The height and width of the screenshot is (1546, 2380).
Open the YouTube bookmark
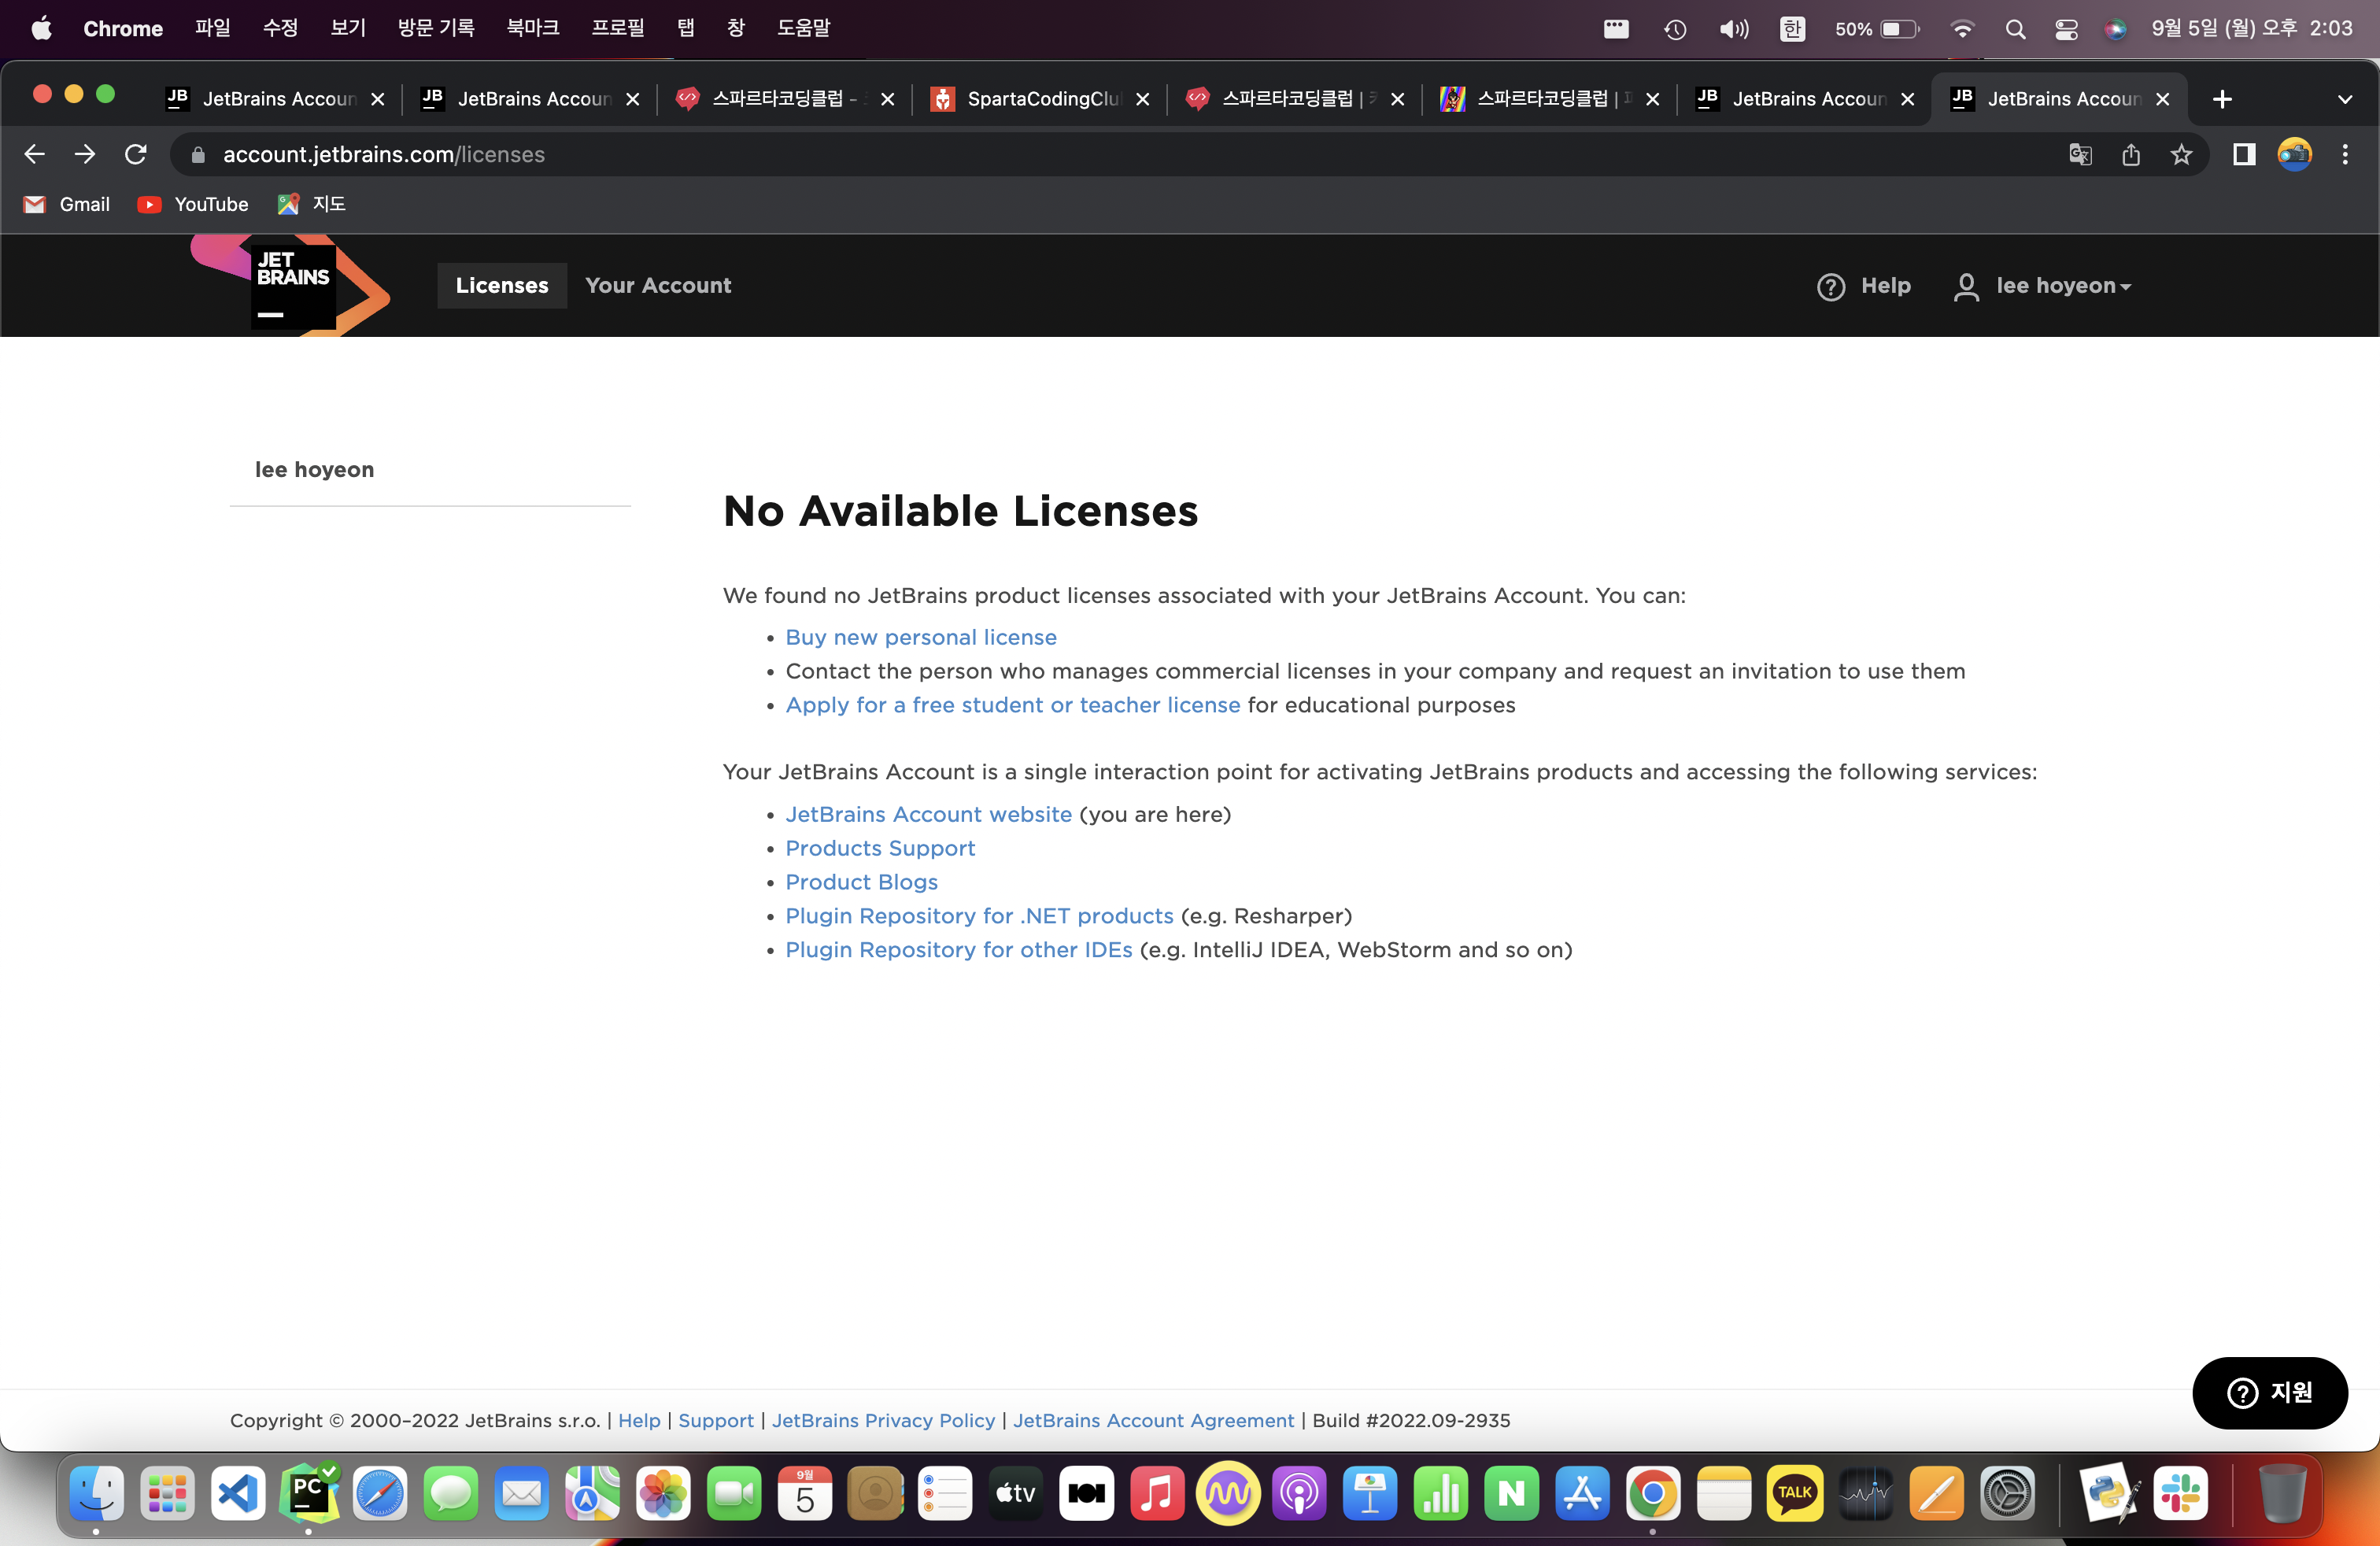click(193, 204)
